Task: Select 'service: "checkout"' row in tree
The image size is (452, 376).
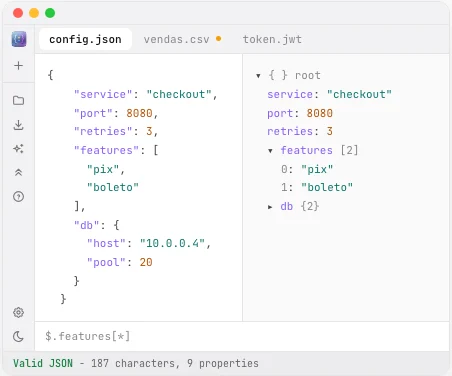Action: [329, 94]
